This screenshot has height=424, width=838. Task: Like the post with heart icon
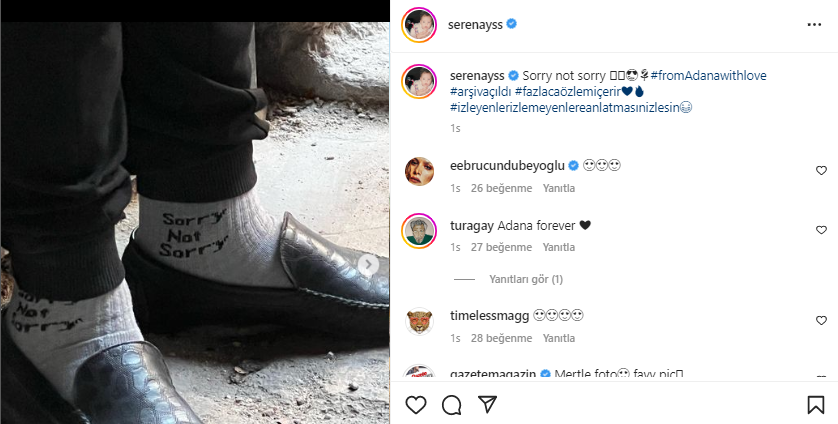tap(416, 405)
